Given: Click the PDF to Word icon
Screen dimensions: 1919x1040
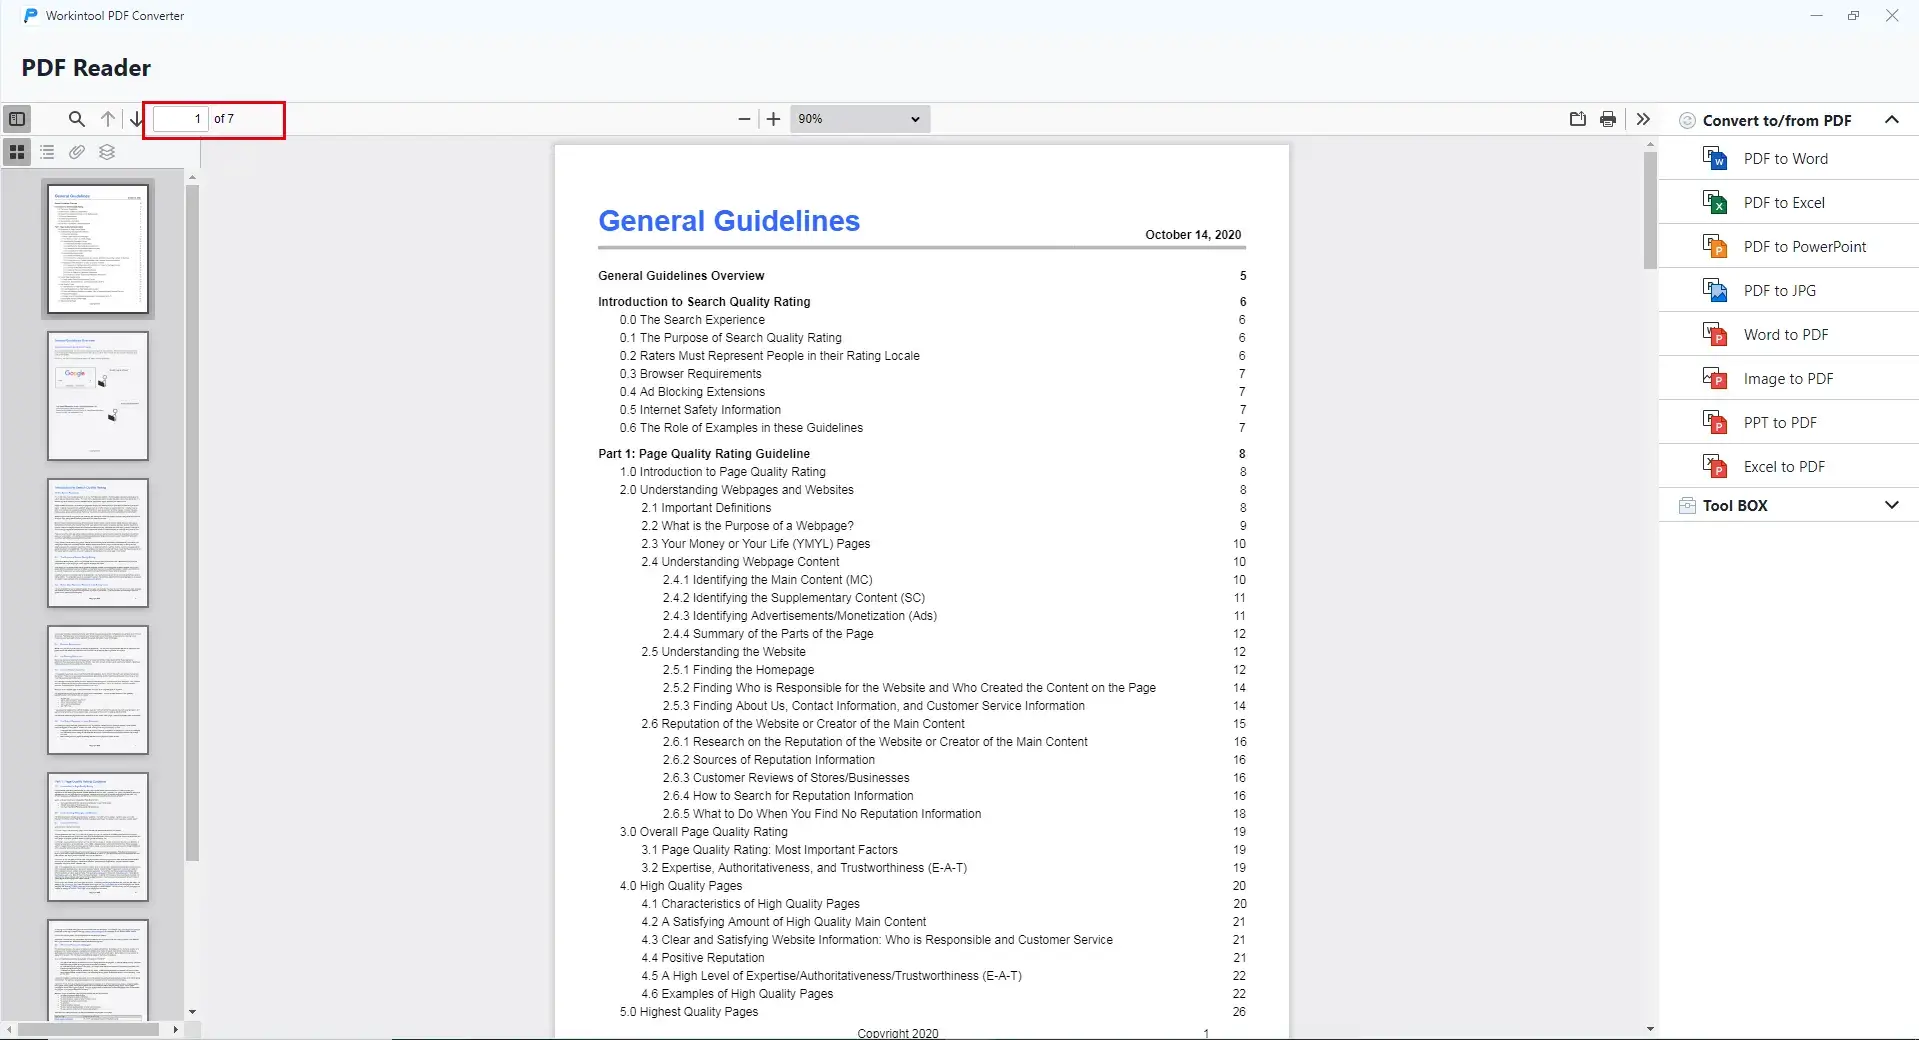Looking at the screenshot, I should click(x=1715, y=158).
